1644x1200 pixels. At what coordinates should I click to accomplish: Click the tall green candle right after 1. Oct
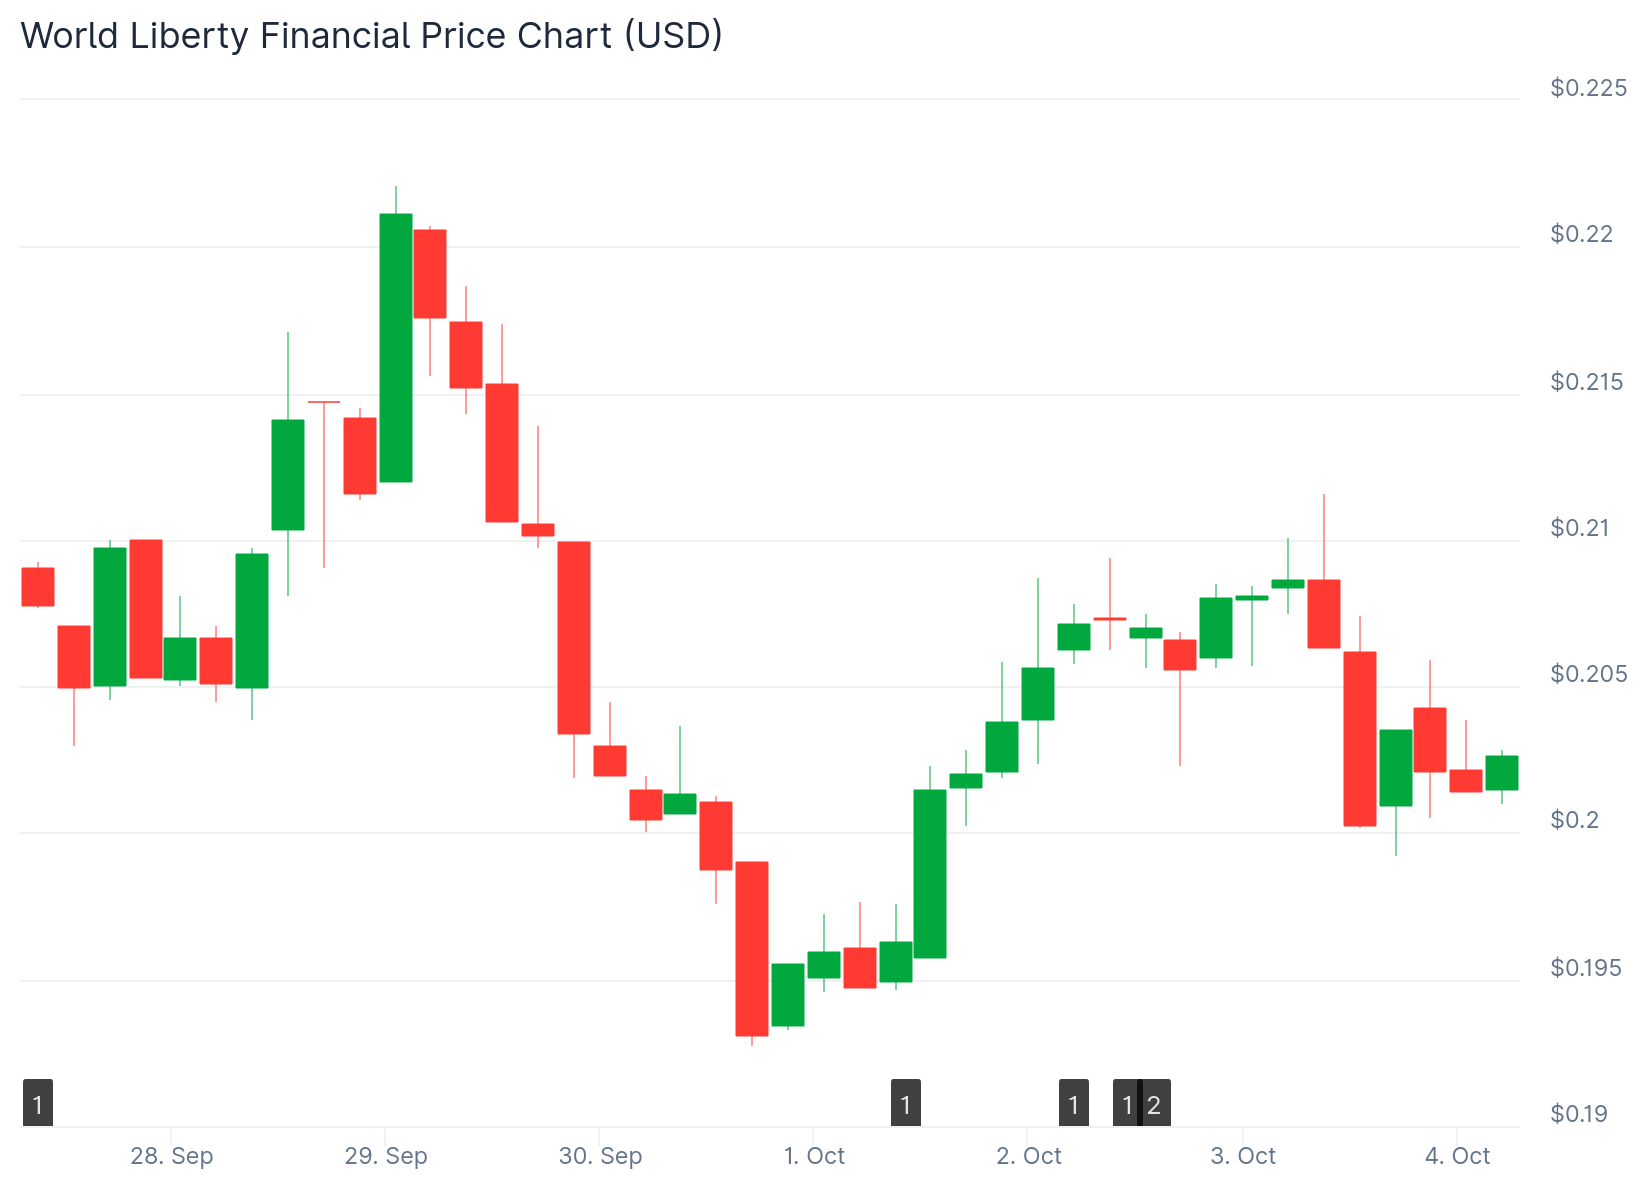930,873
